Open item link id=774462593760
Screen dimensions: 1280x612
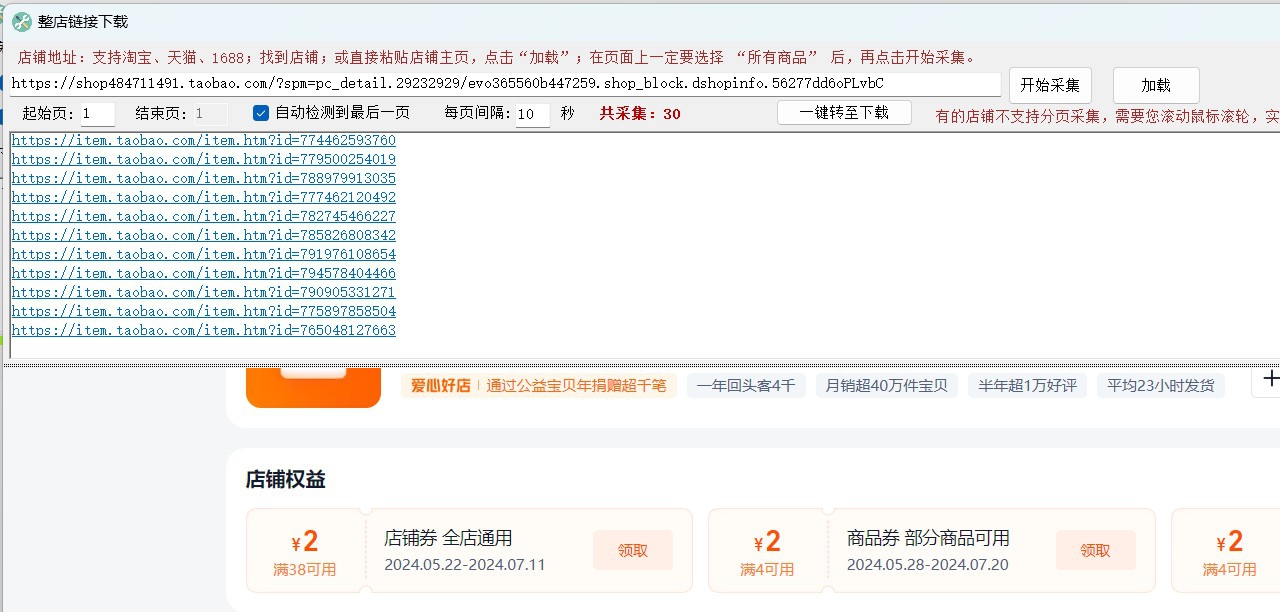(x=204, y=141)
